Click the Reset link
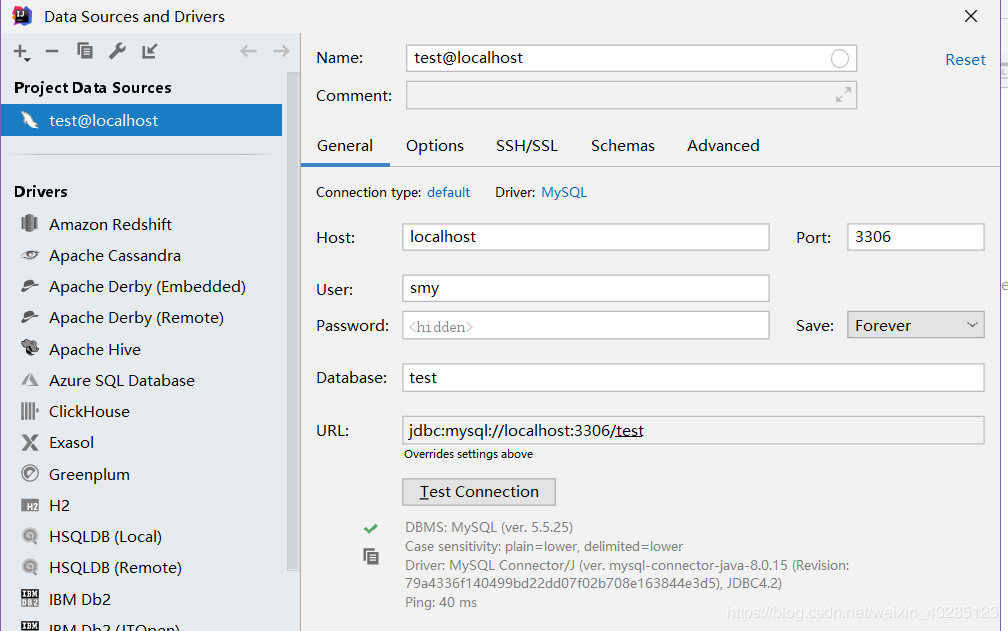1008x631 pixels. tap(965, 60)
